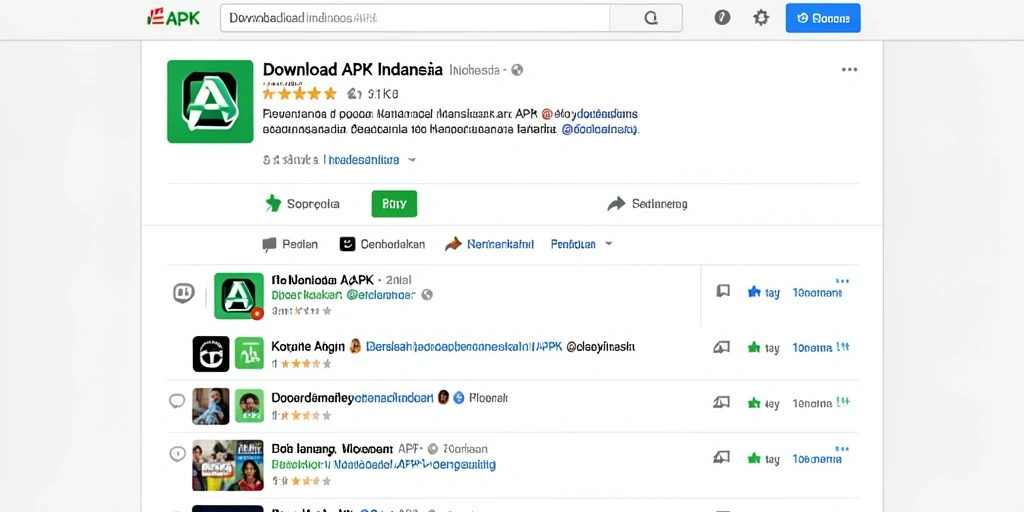Click the large green APK app icon
1024x512 pixels.
[210, 101]
